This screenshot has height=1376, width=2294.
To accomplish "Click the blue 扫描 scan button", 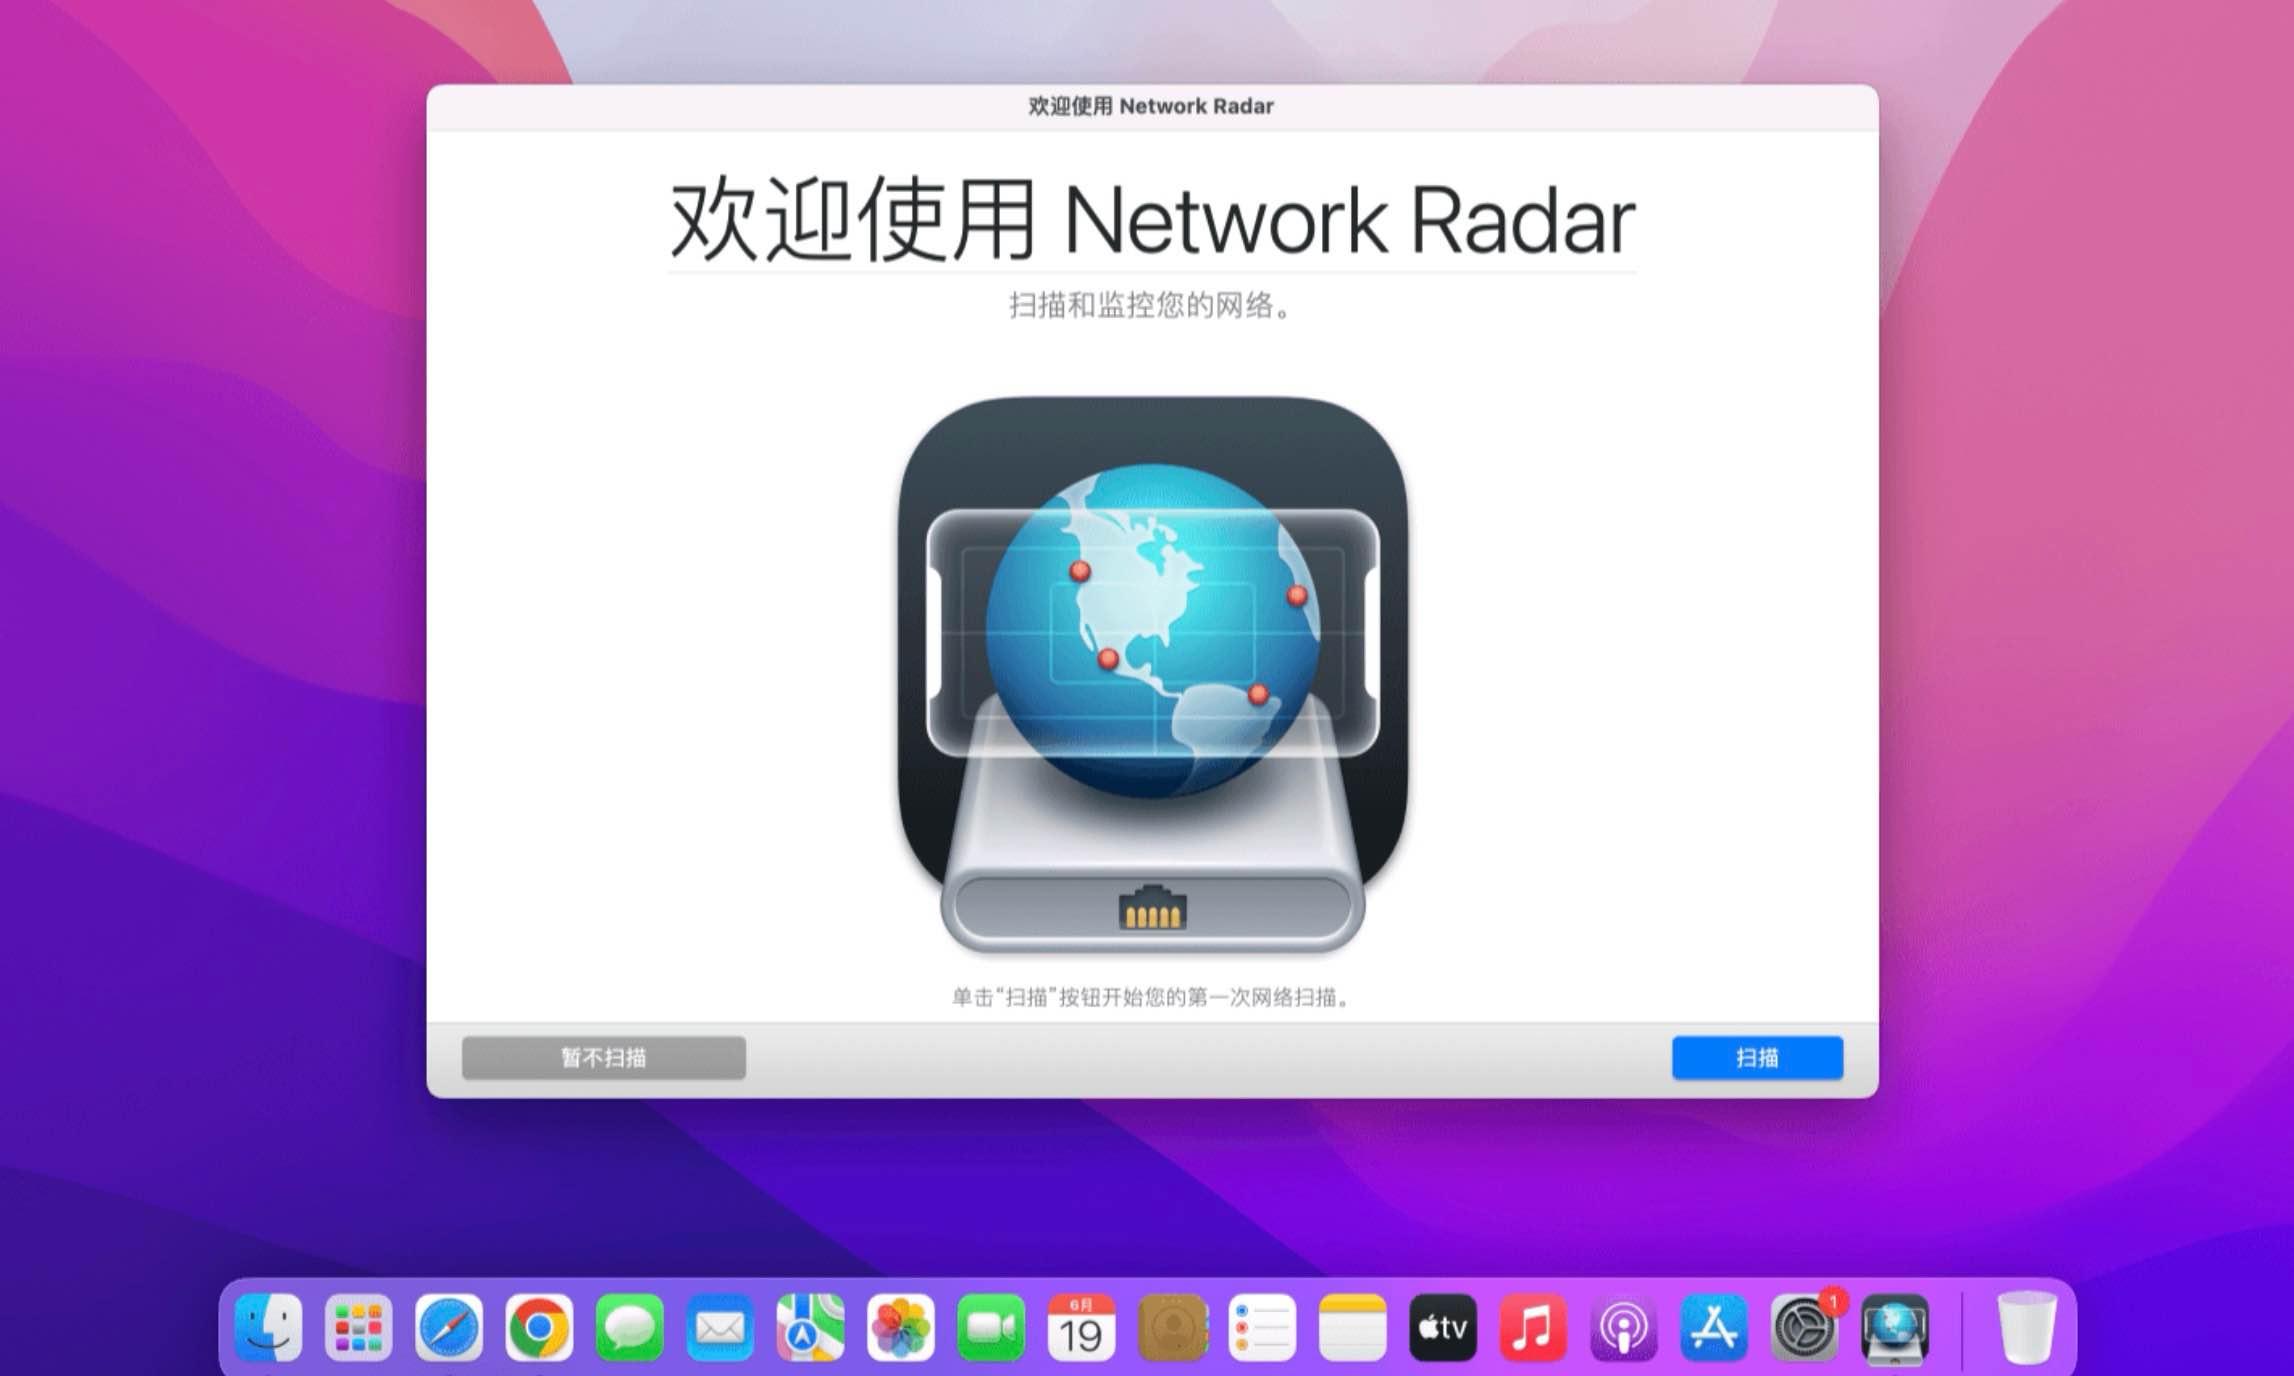I will 1757,1057.
